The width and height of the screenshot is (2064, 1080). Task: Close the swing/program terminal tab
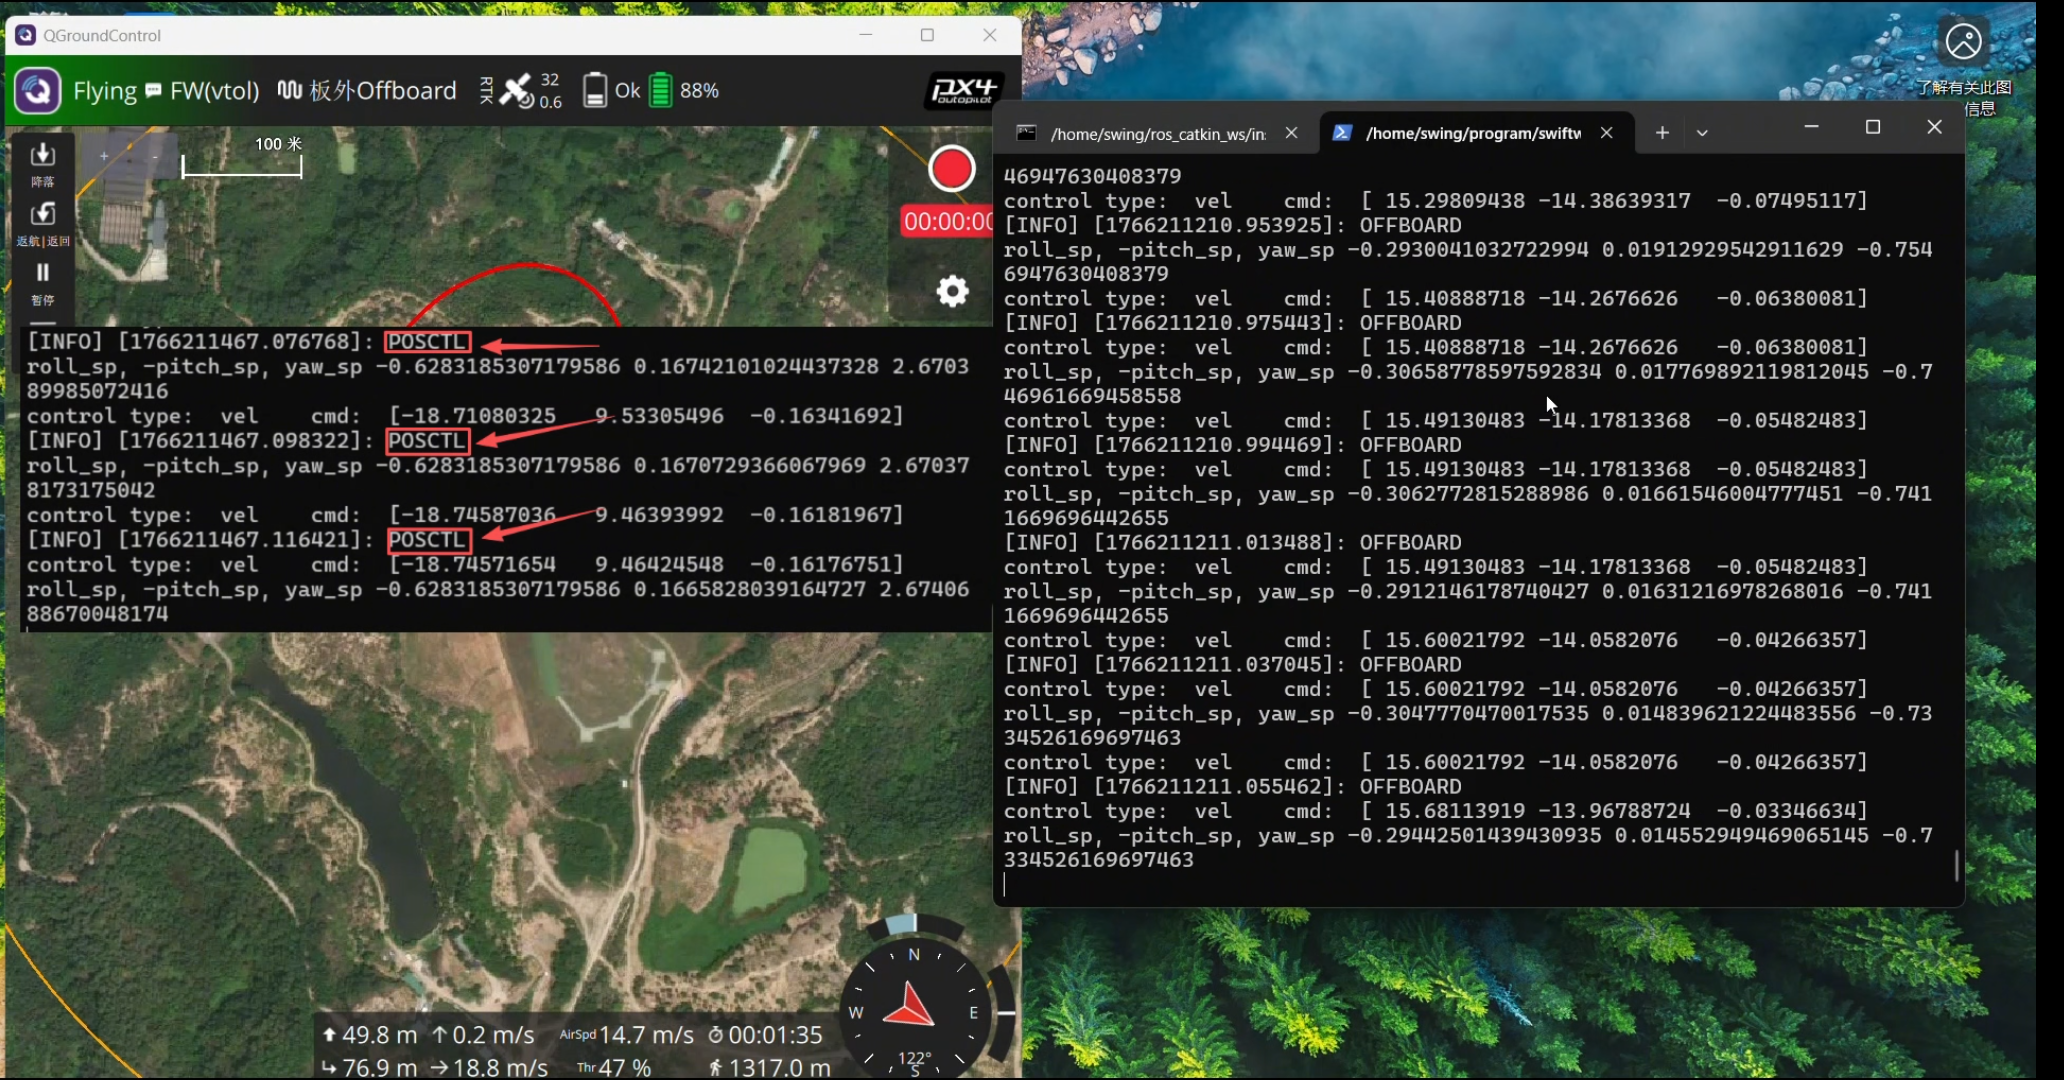(1606, 133)
